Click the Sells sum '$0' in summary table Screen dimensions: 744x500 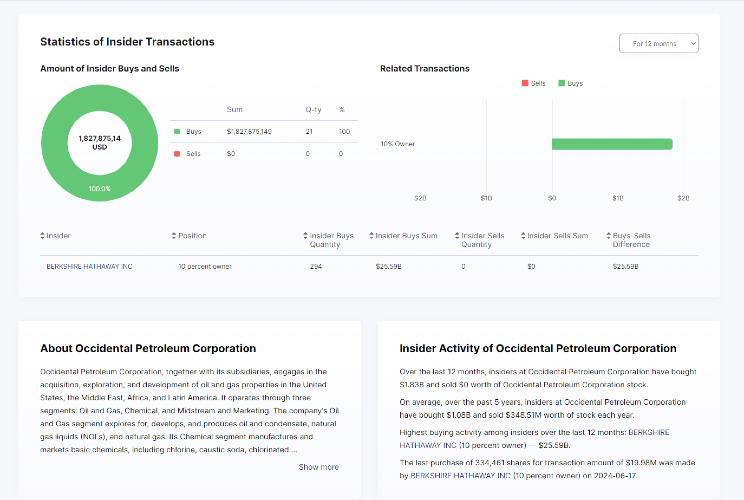click(231, 154)
